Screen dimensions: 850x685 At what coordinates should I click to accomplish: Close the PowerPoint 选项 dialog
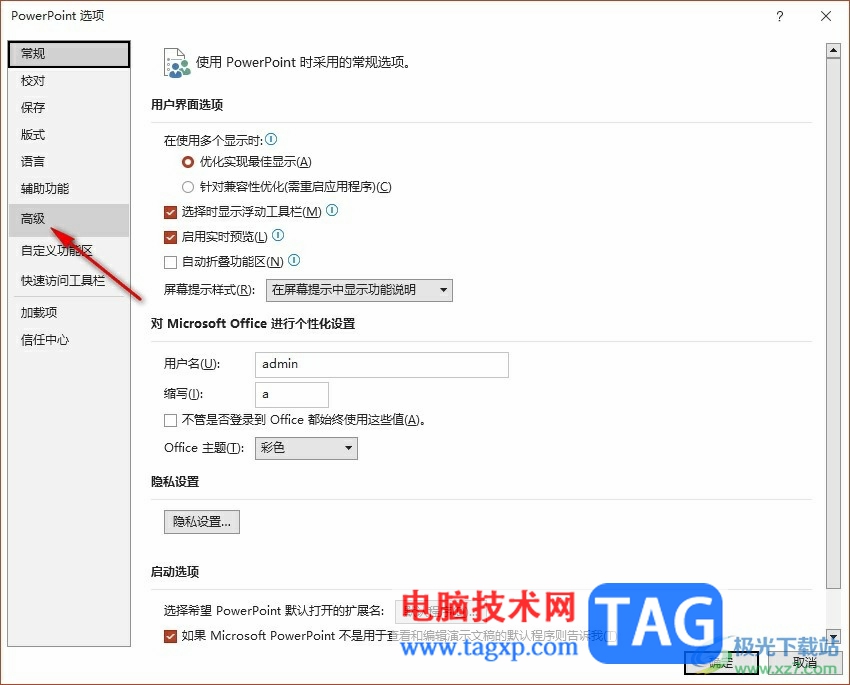coord(826,16)
